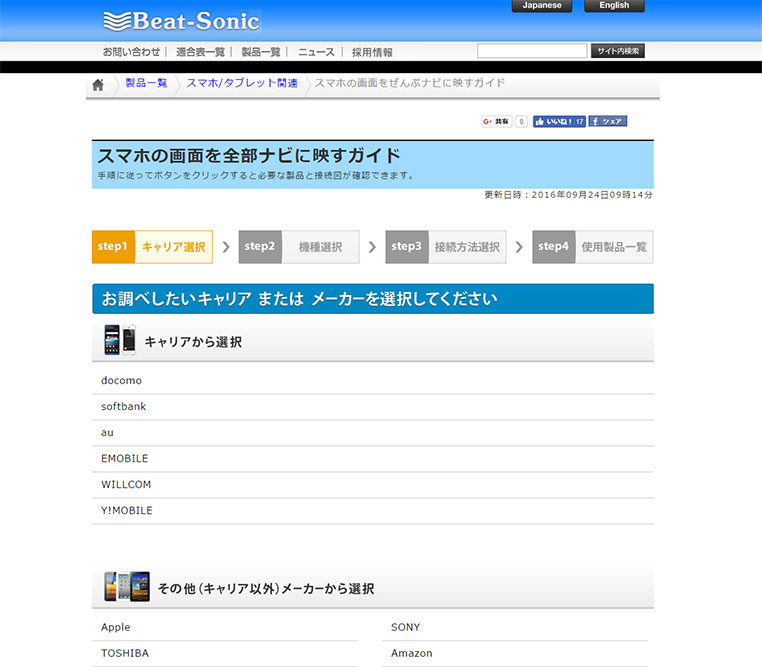
Task: Go to 製品一覧 in the breadcrumb
Action: tap(146, 83)
